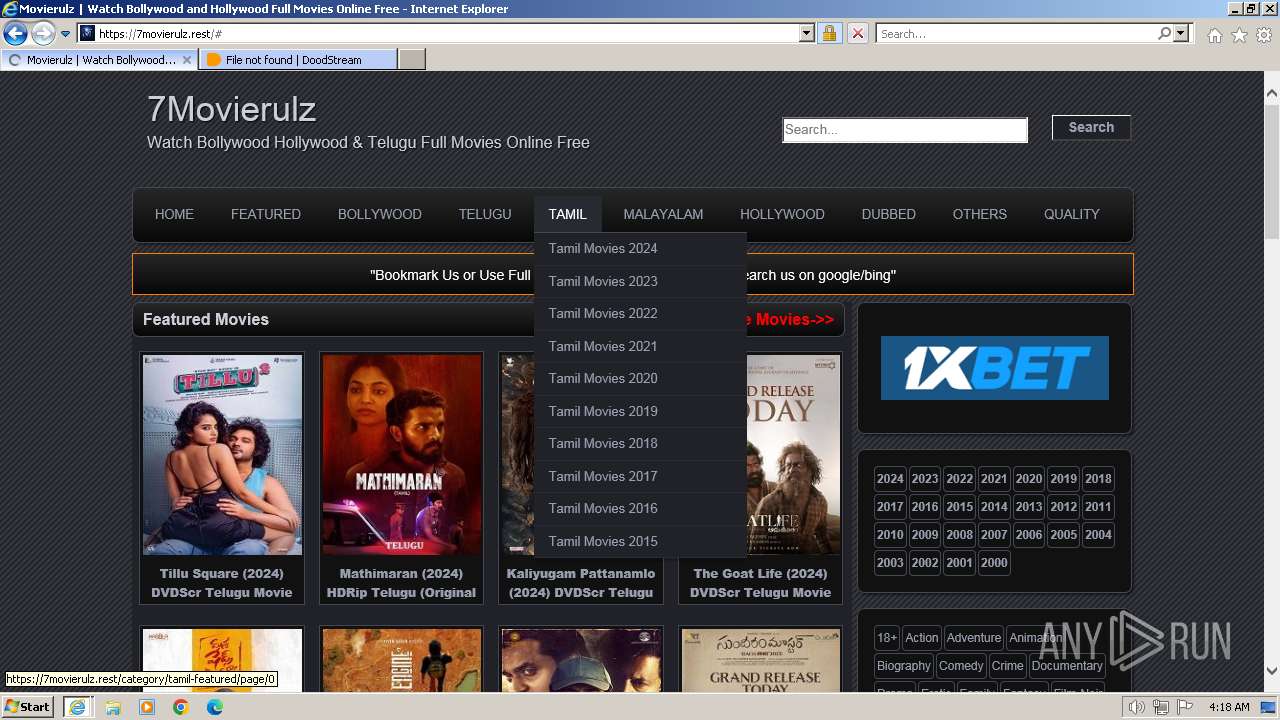
Task: Open Internet Explorer taskbar icon
Action: (x=77, y=707)
